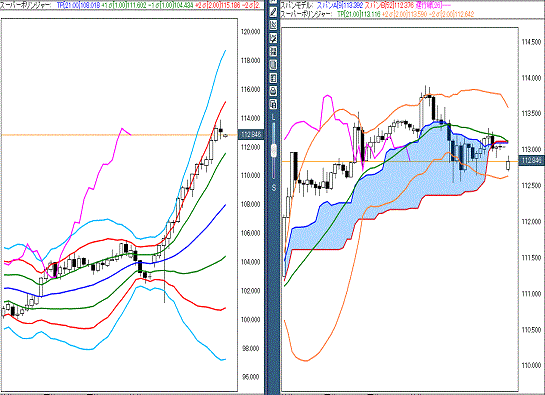The height and width of the screenshot is (395, 545).
Task: Click the orange horizontal price line on right chart
Action: click(400, 161)
